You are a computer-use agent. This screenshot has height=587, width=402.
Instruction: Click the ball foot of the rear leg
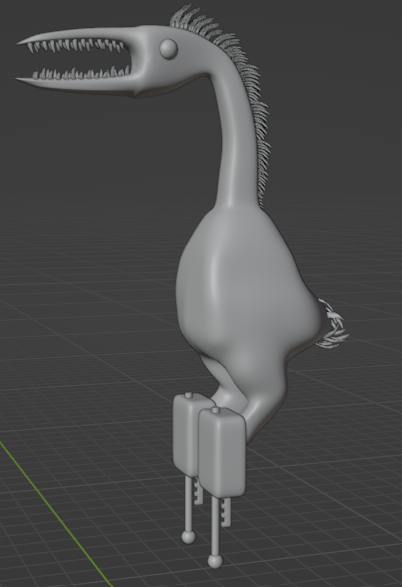[188, 537]
